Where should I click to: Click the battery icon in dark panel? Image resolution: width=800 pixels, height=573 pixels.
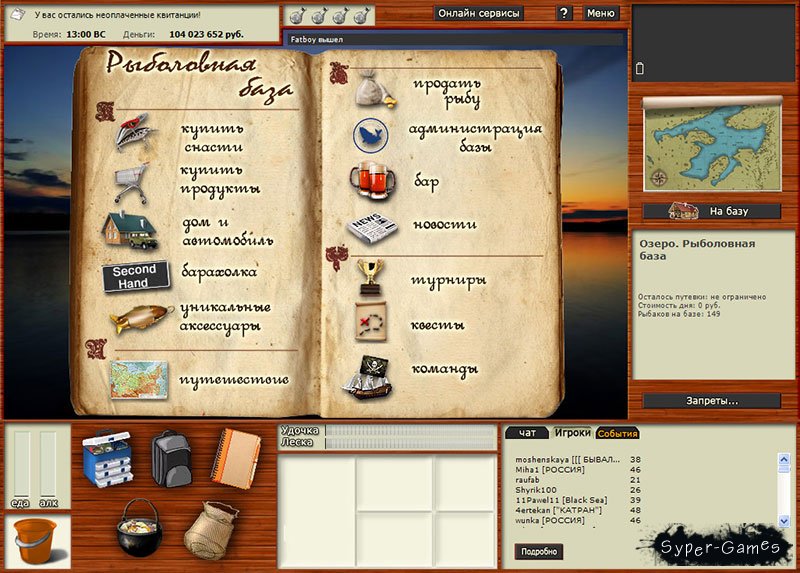point(640,68)
